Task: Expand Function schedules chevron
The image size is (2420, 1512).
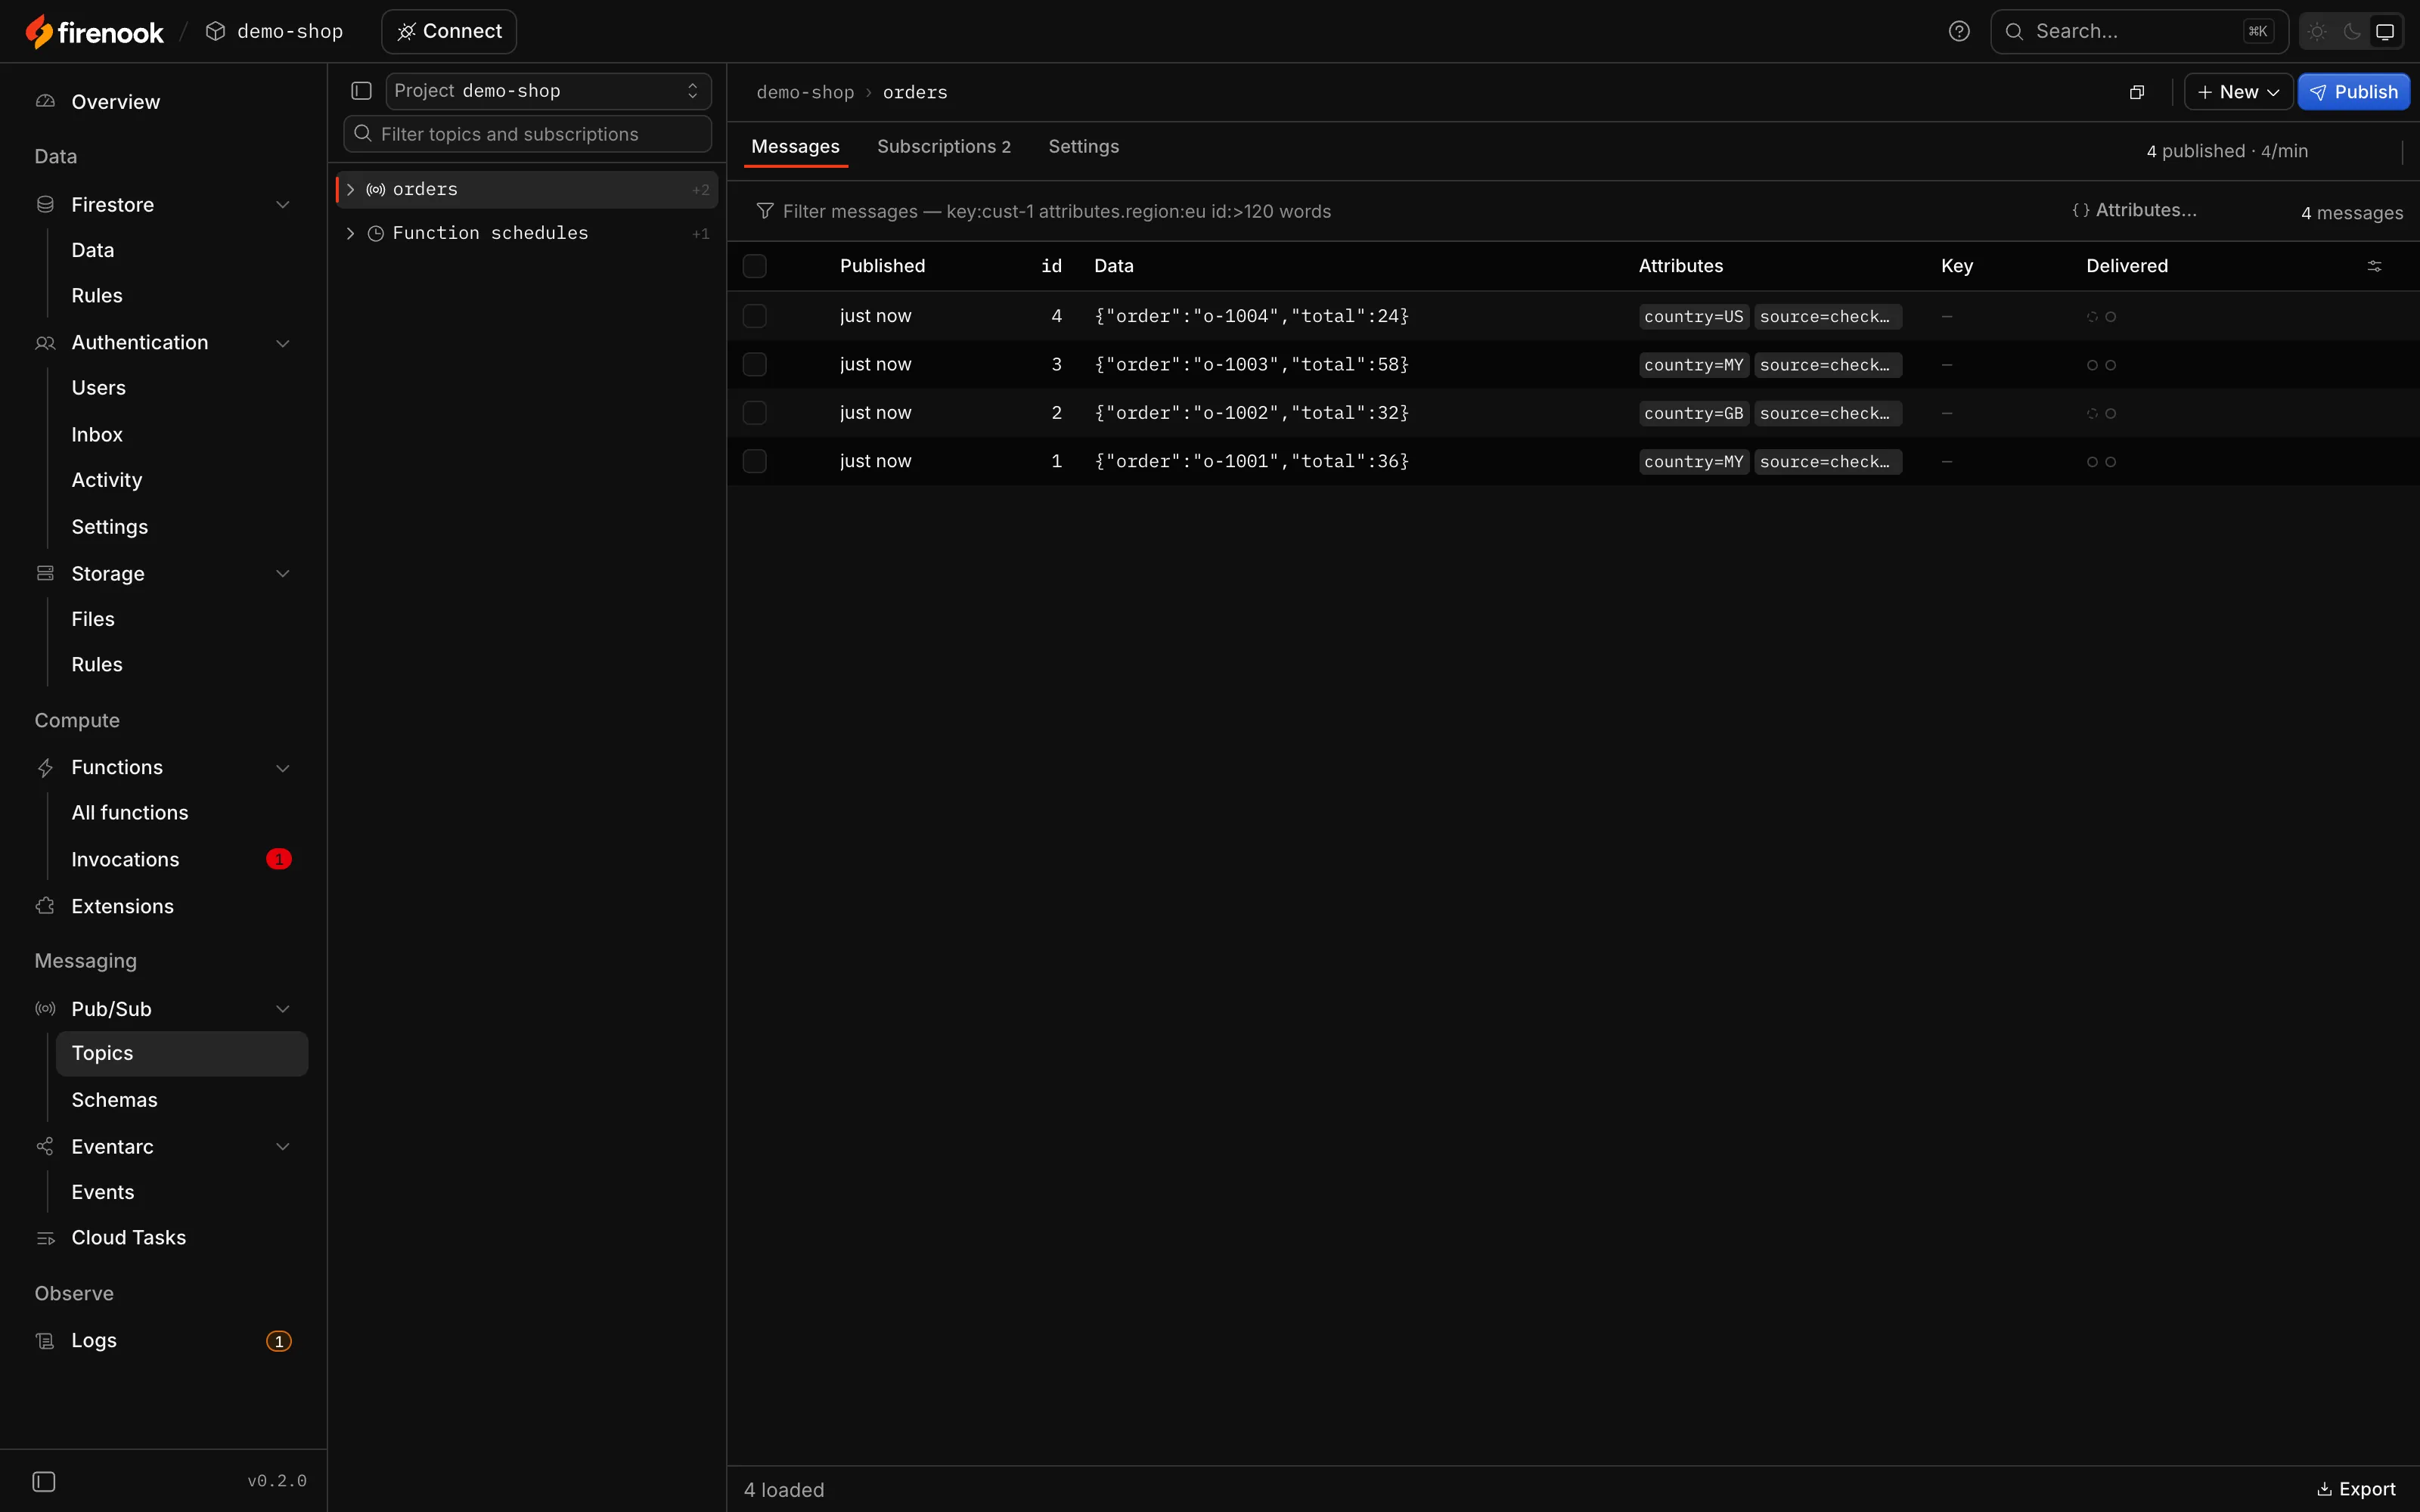Action: click(351, 233)
